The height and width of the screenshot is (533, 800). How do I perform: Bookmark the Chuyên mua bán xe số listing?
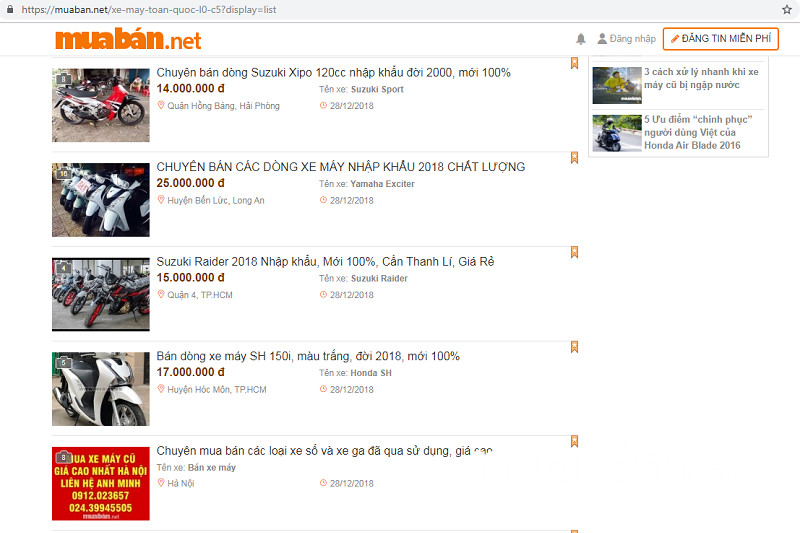tap(574, 441)
